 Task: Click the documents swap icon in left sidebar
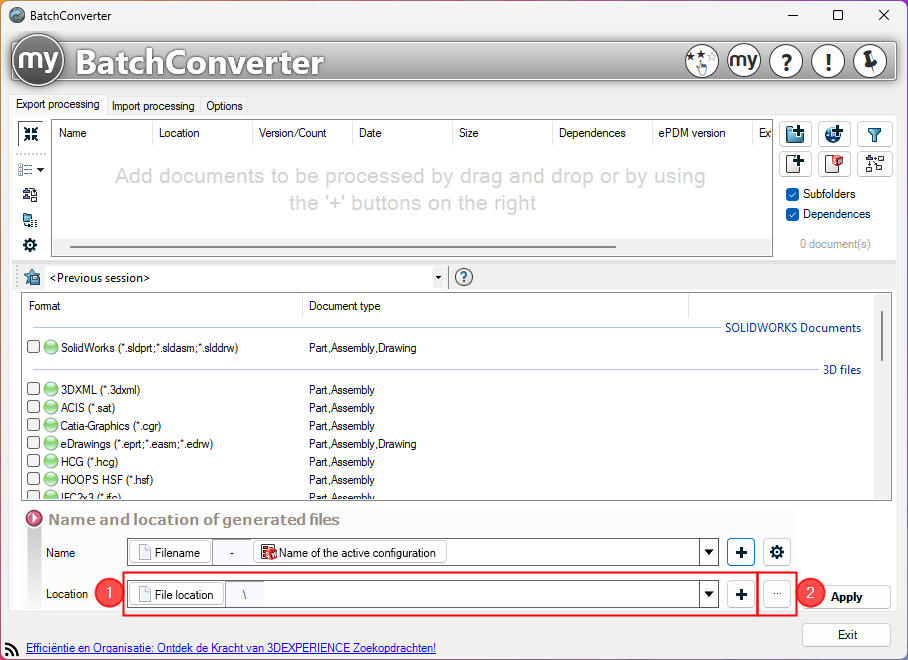[x=30, y=195]
